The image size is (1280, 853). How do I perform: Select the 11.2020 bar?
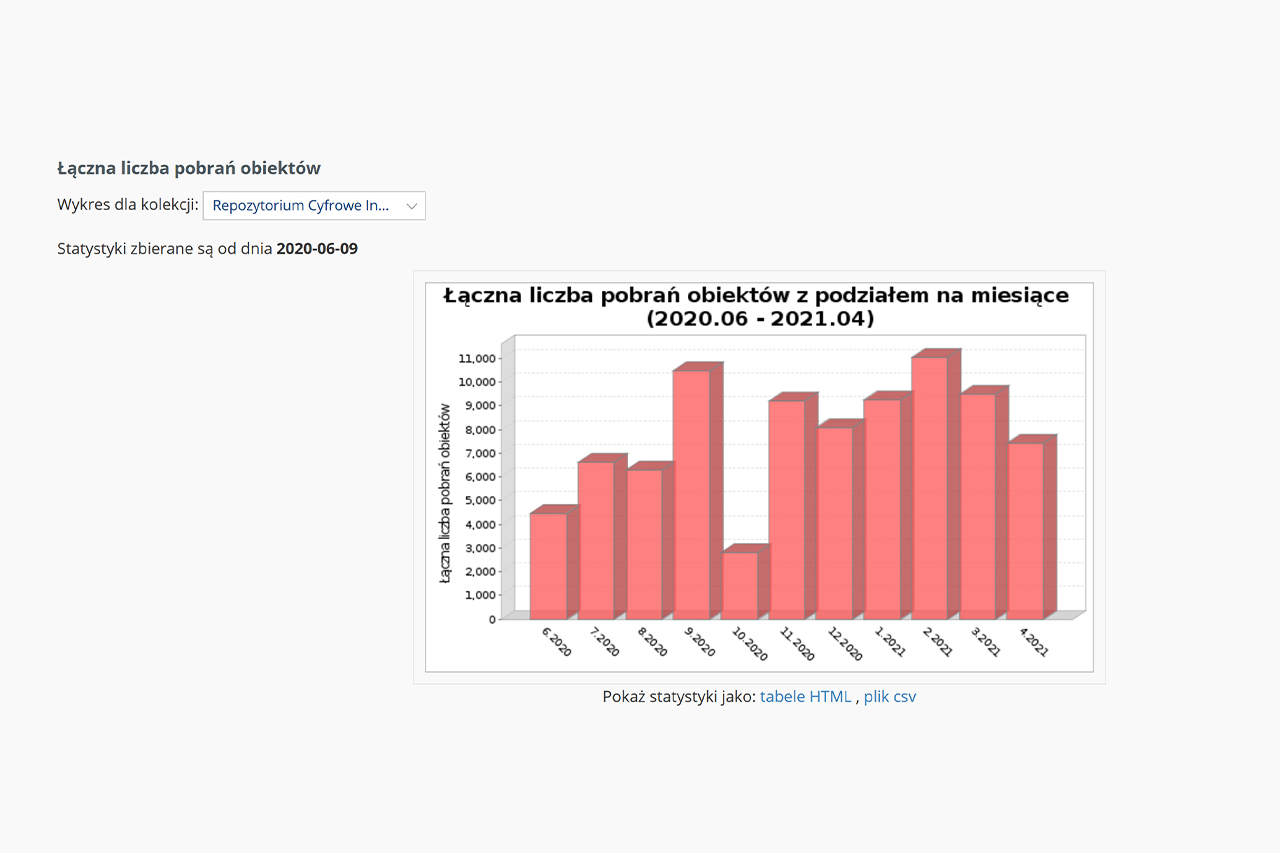pyautogui.click(x=787, y=510)
